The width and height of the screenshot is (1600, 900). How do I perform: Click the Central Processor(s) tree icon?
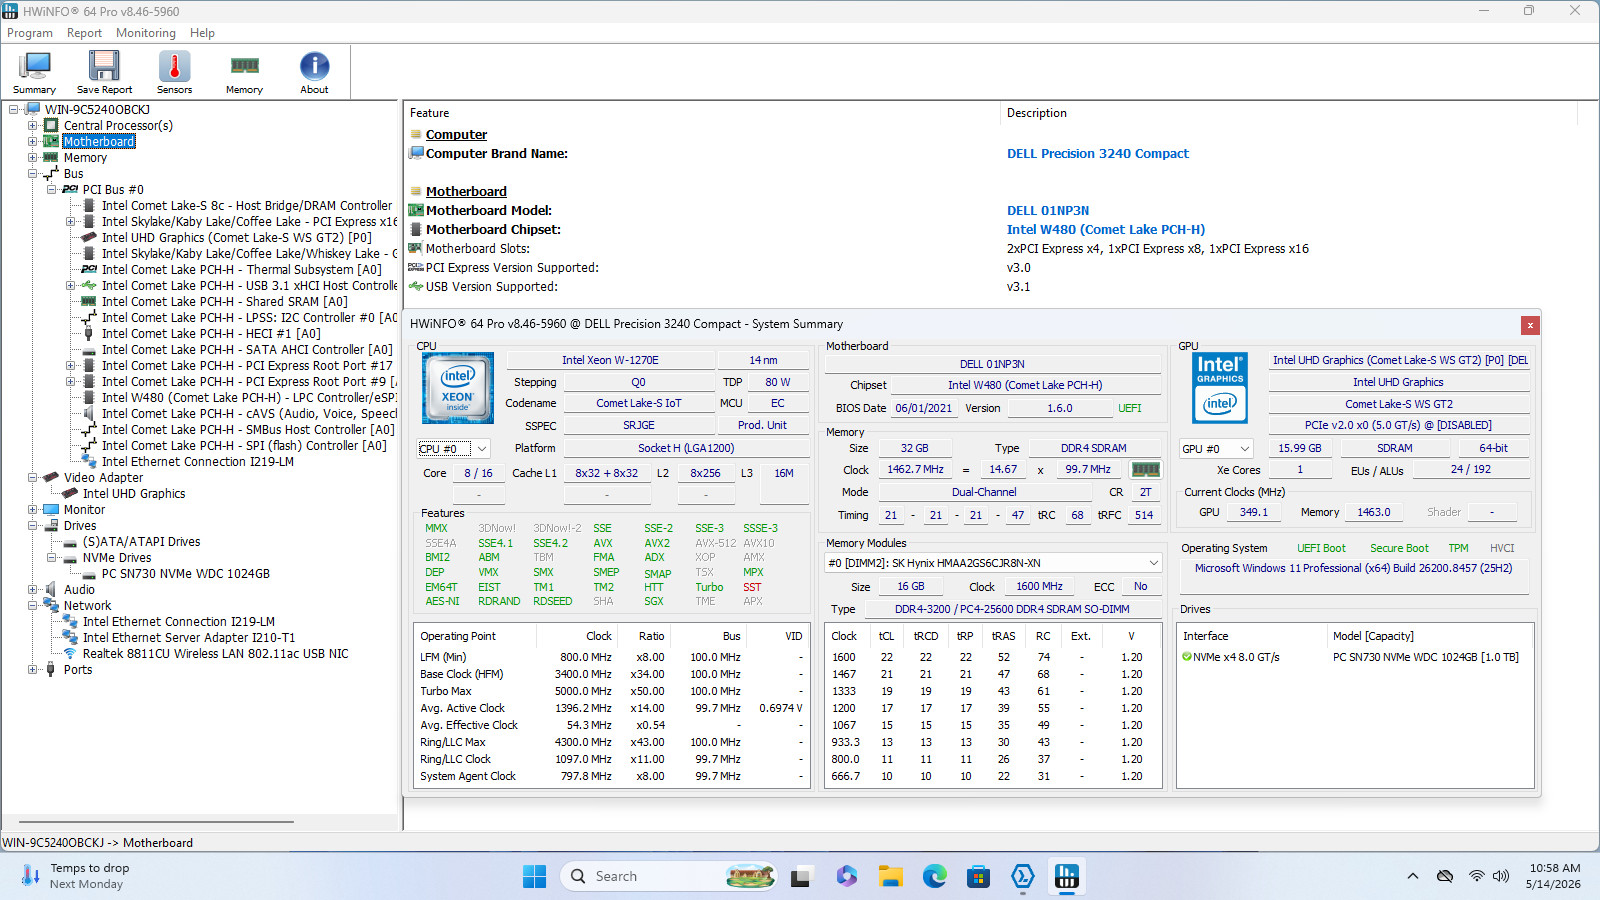(x=51, y=126)
